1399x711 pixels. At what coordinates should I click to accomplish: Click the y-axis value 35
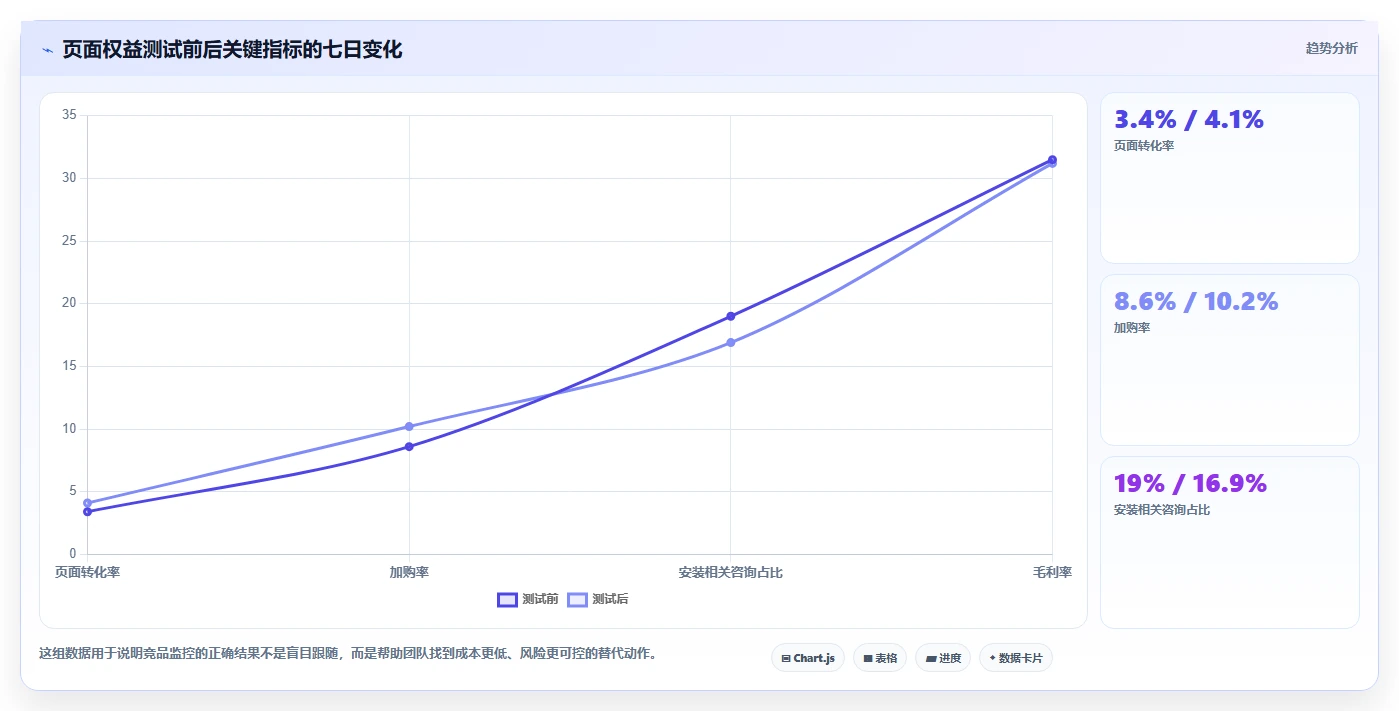coord(69,115)
